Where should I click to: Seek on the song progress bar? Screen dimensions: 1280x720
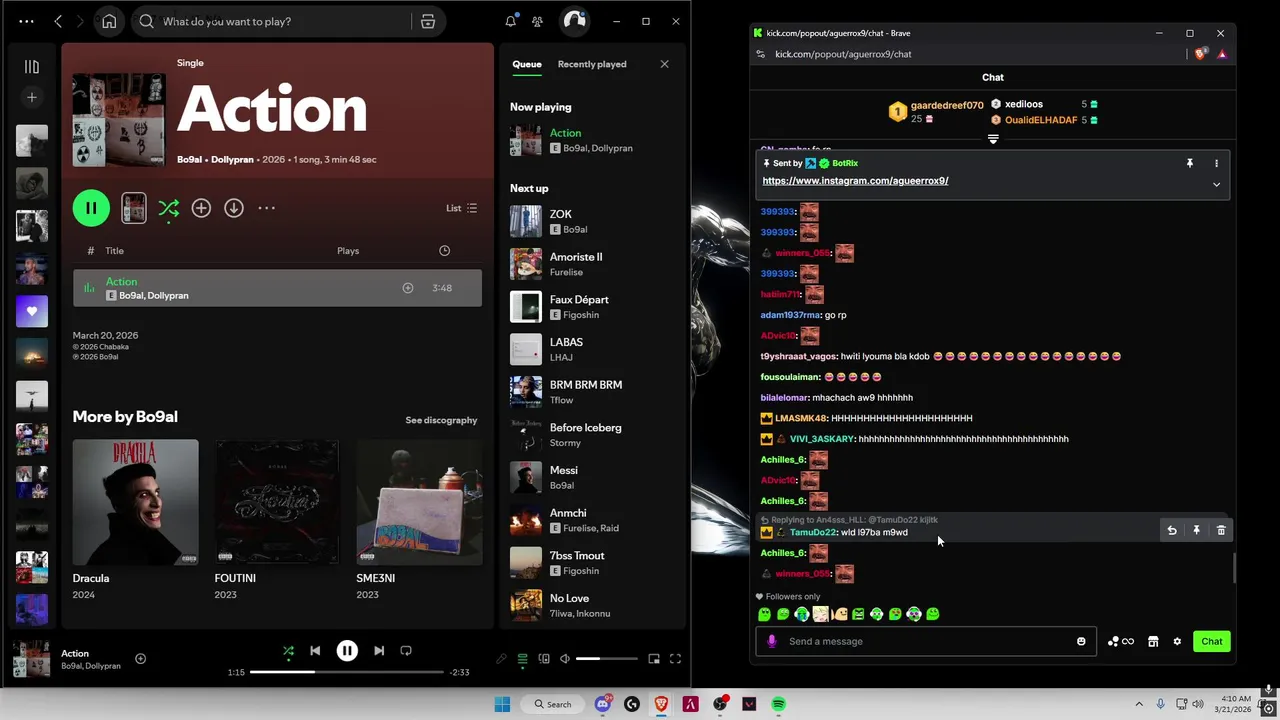point(347,672)
